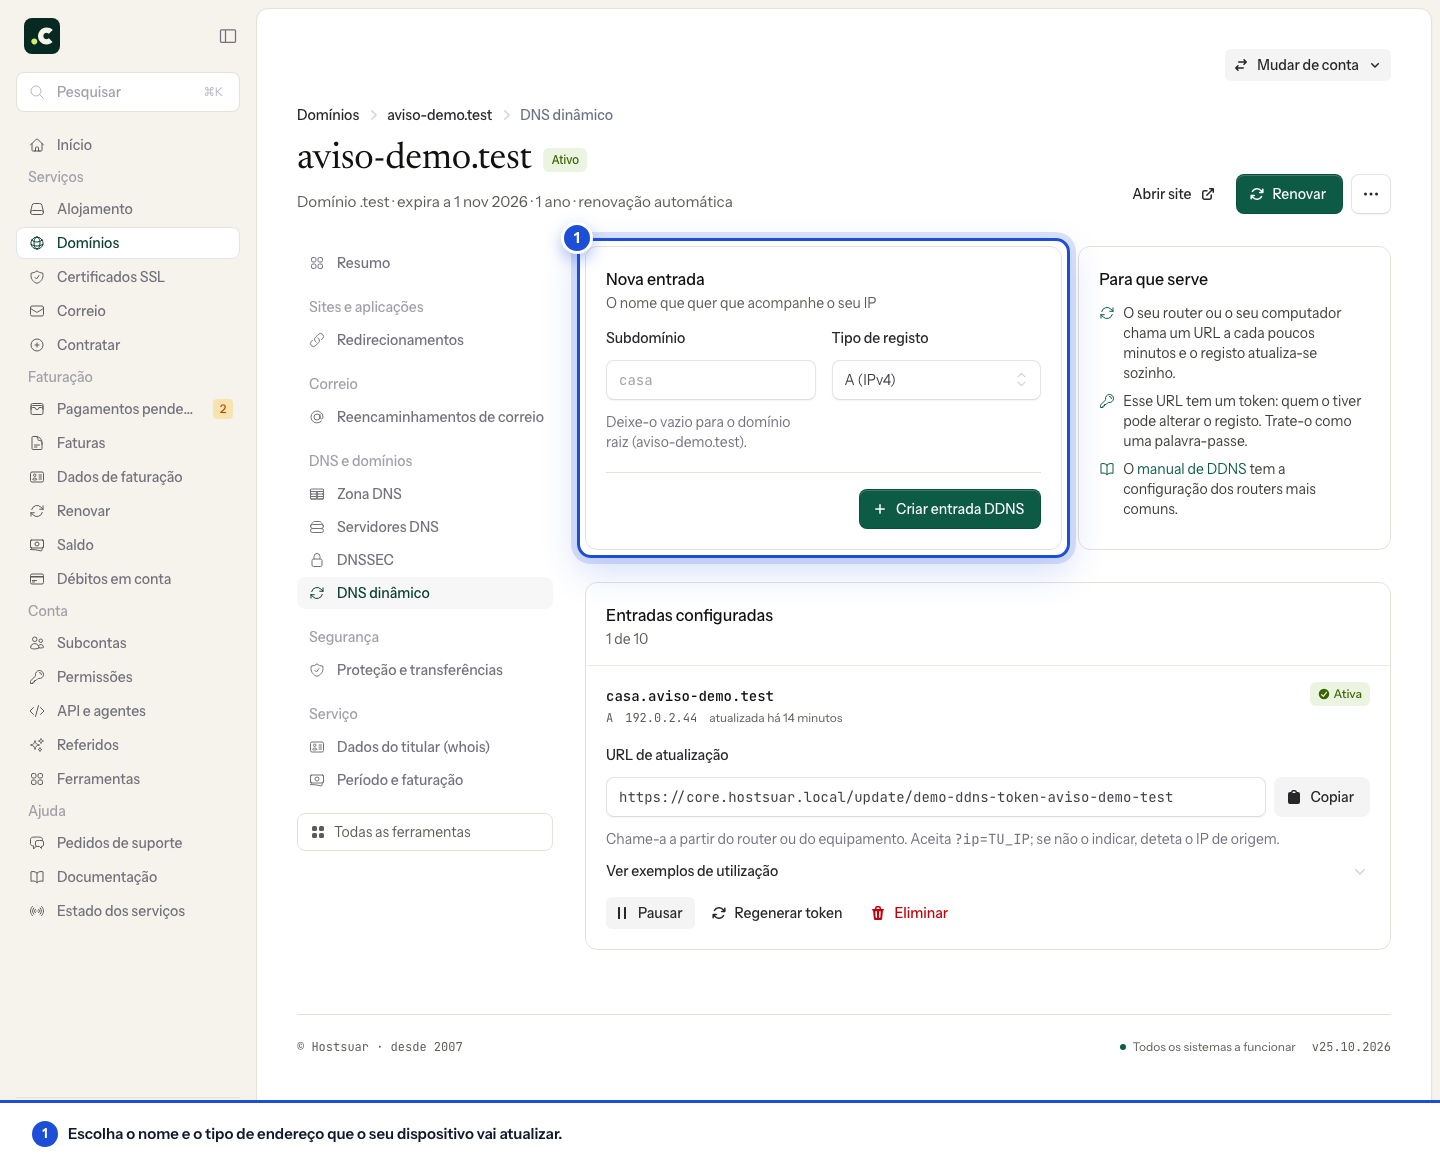Copy the update URL with Copiar
The height and width of the screenshot is (1164, 1440).
[x=1321, y=797]
